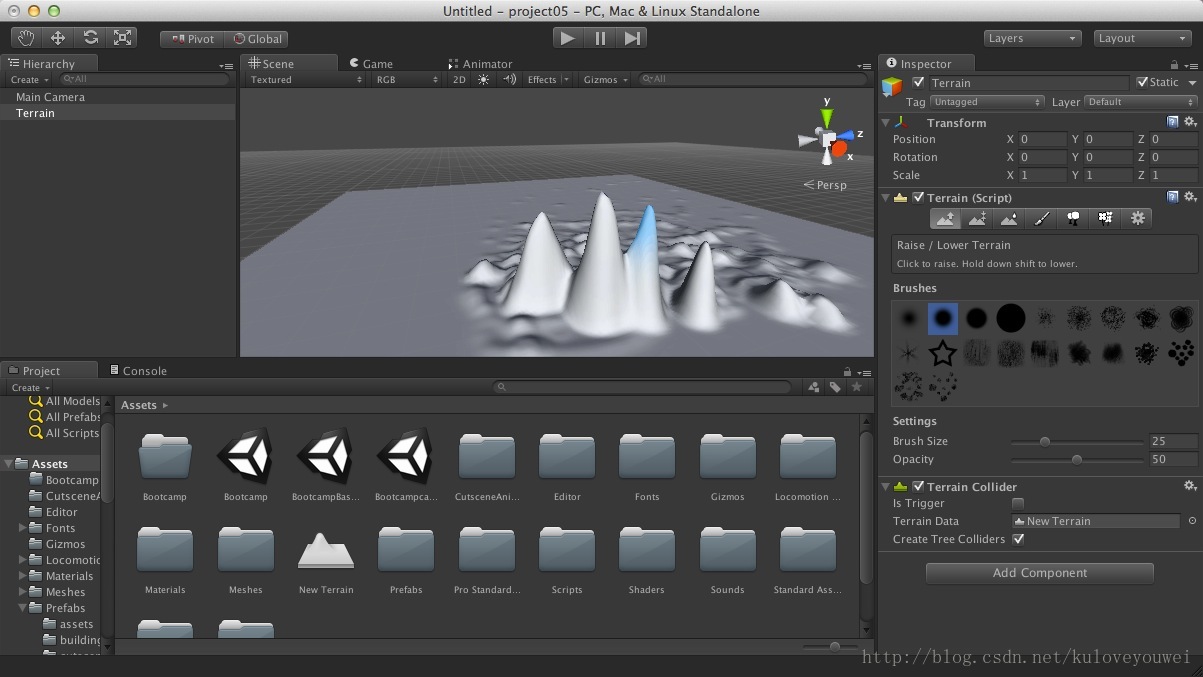The image size is (1203, 677).
Task: Open Transform component help icon
Action: pyautogui.click(x=1172, y=122)
